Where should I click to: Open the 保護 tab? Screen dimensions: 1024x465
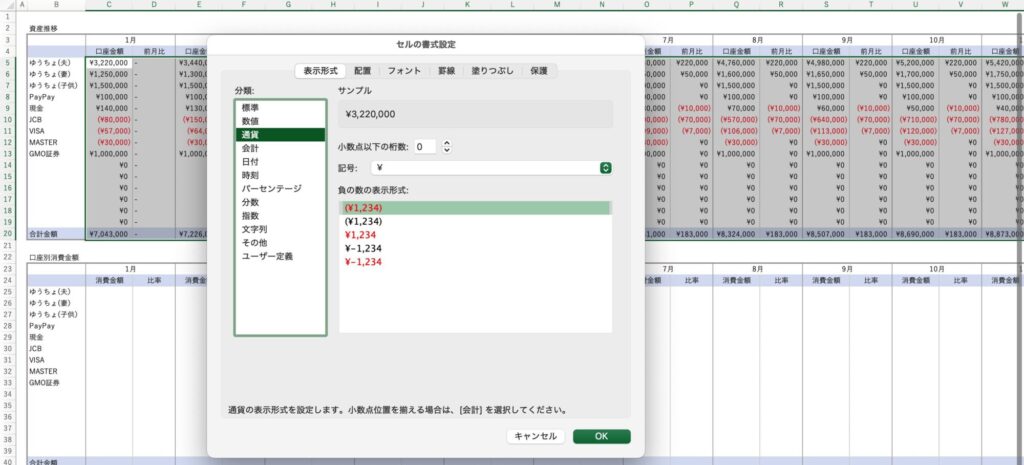[538, 71]
